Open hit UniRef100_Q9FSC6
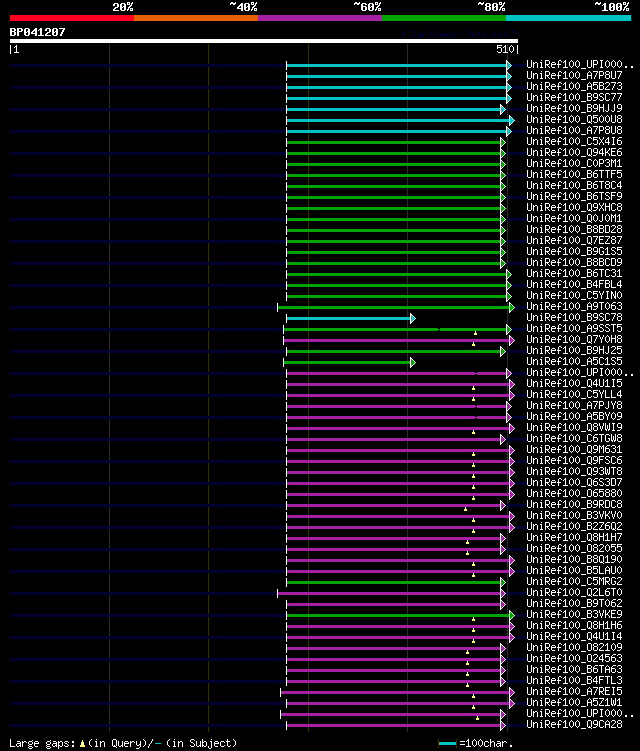This screenshot has height=751, width=640. [574, 461]
